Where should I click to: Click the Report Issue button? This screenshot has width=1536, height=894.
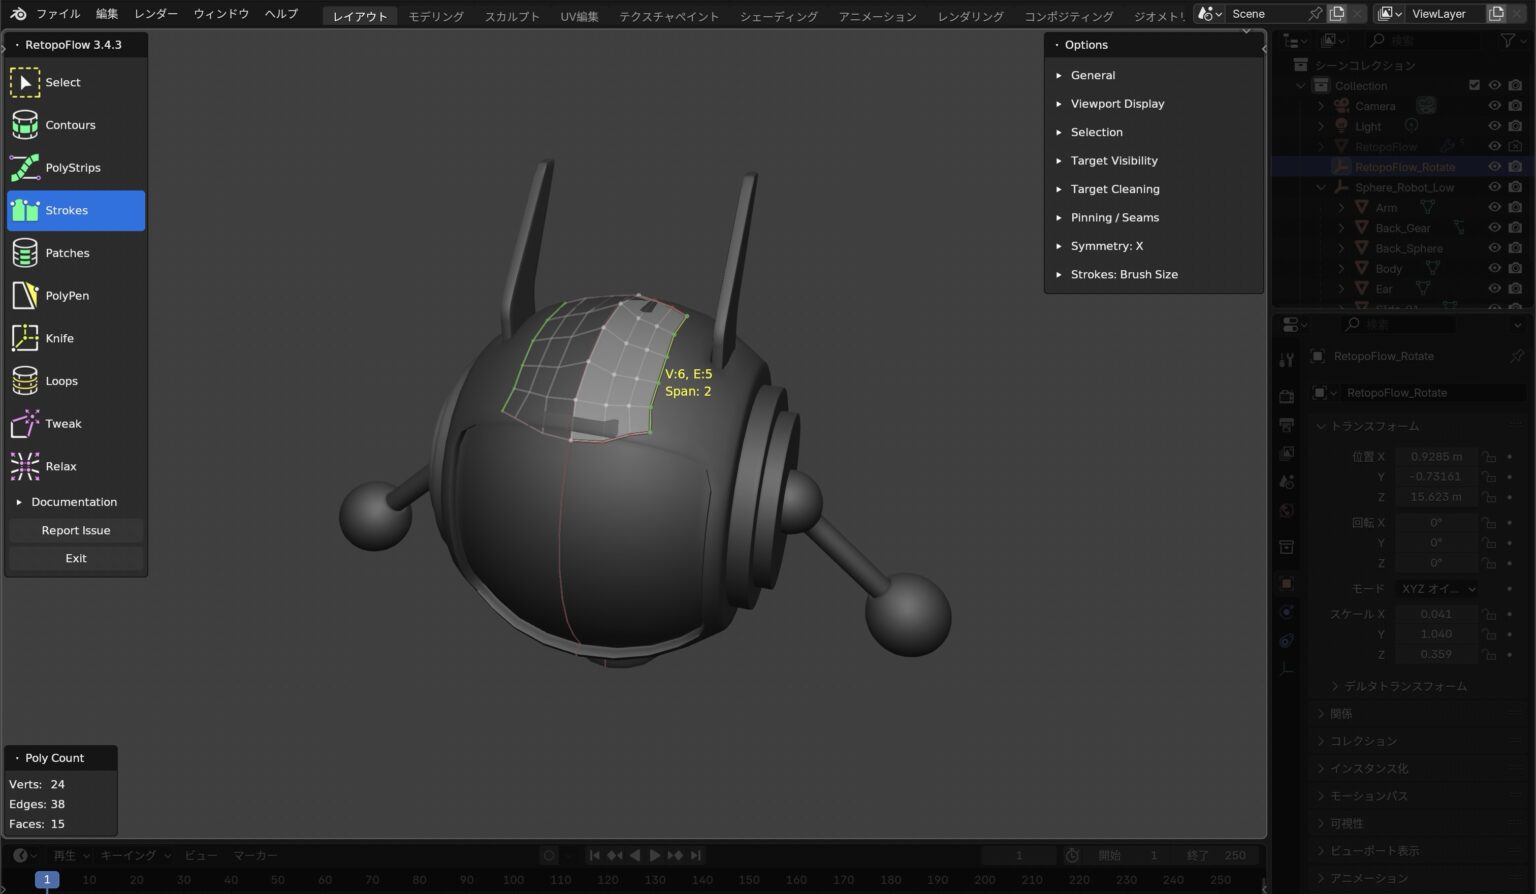pyautogui.click(x=75, y=530)
